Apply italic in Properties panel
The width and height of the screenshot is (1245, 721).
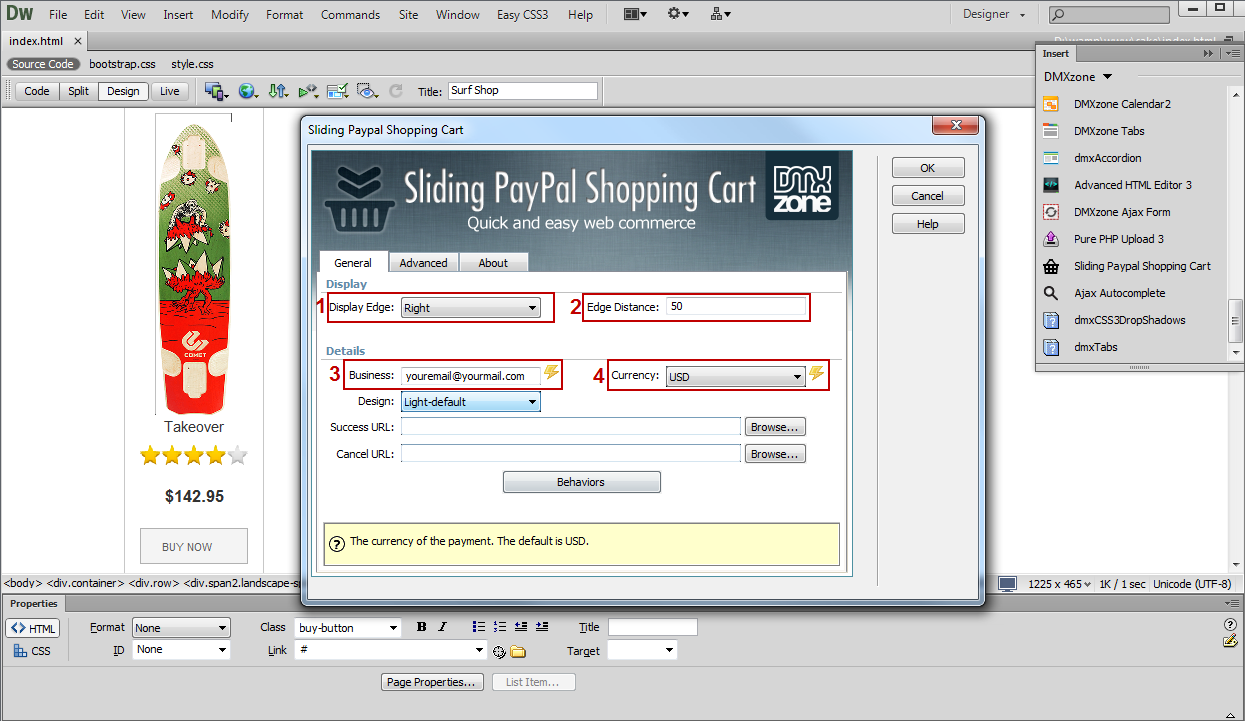(443, 627)
